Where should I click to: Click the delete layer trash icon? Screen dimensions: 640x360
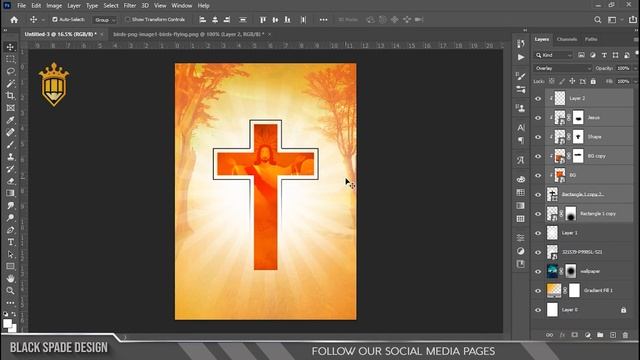(x=625, y=335)
